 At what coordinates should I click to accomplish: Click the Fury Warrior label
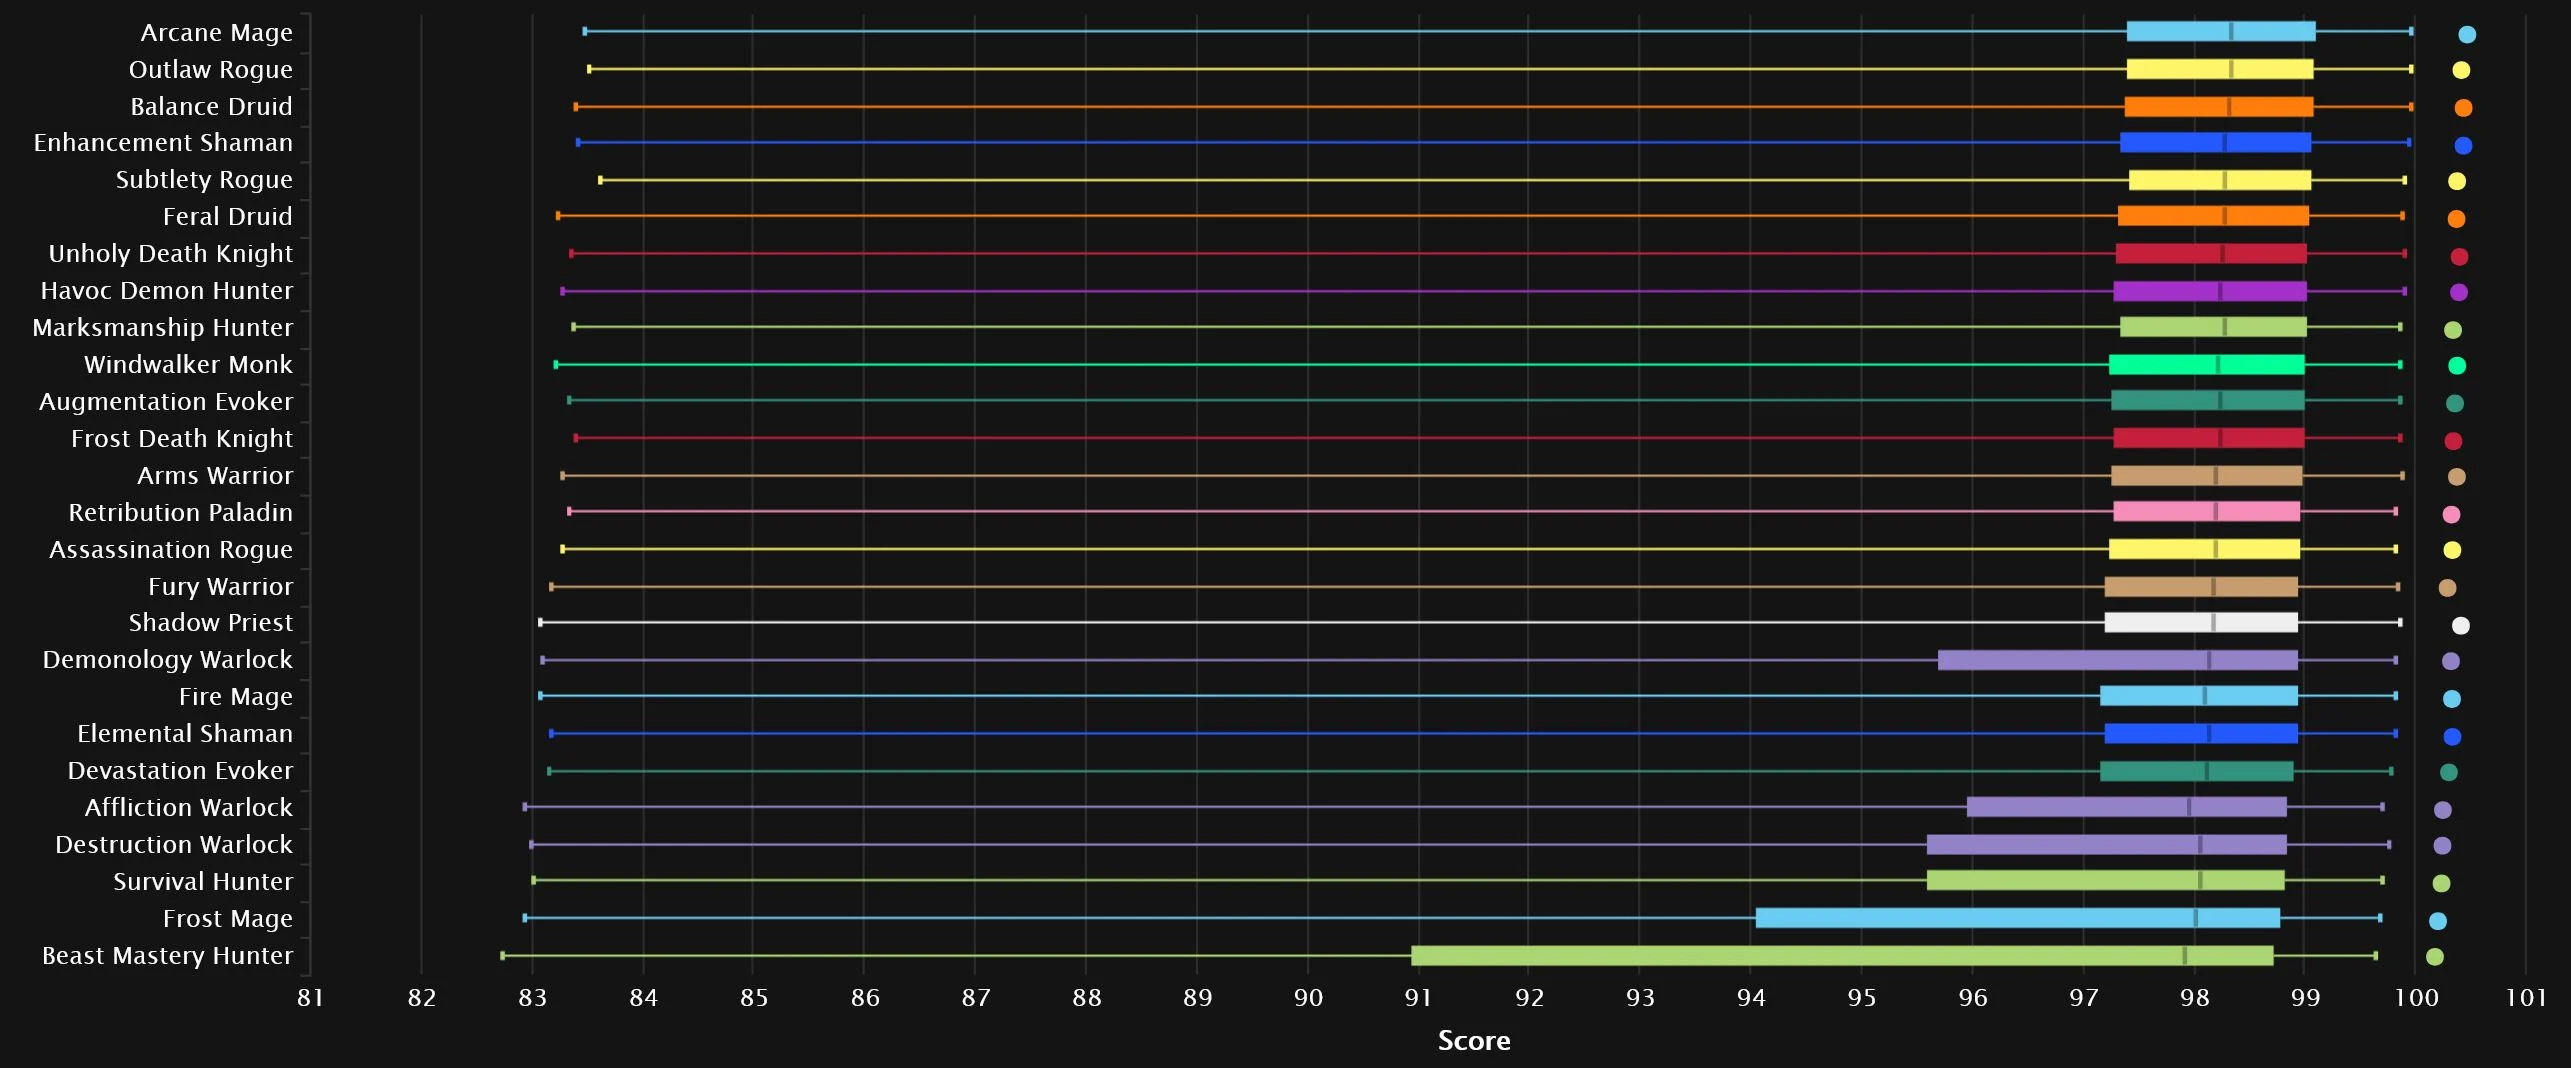coord(221,587)
